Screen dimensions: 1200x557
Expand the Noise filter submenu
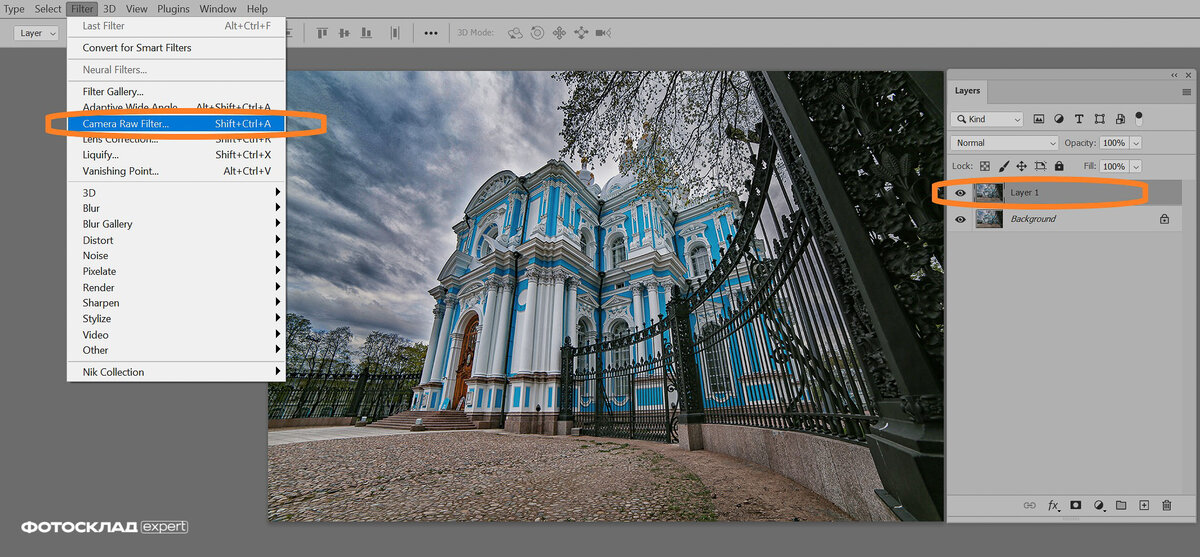click(176, 256)
